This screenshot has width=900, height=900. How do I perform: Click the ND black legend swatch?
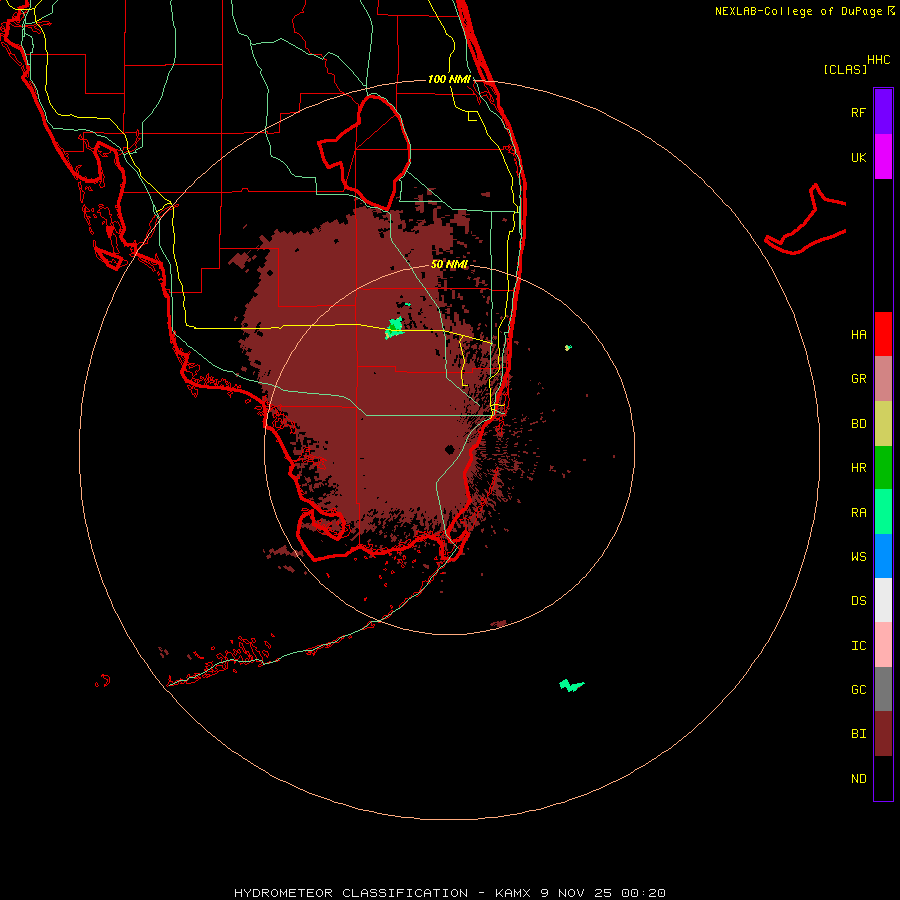tap(883, 778)
